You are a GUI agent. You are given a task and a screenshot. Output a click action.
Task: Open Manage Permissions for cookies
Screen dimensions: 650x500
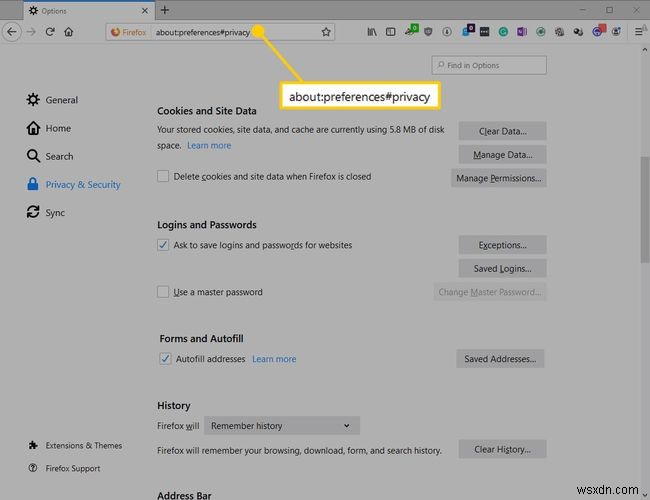pyautogui.click(x=499, y=178)
